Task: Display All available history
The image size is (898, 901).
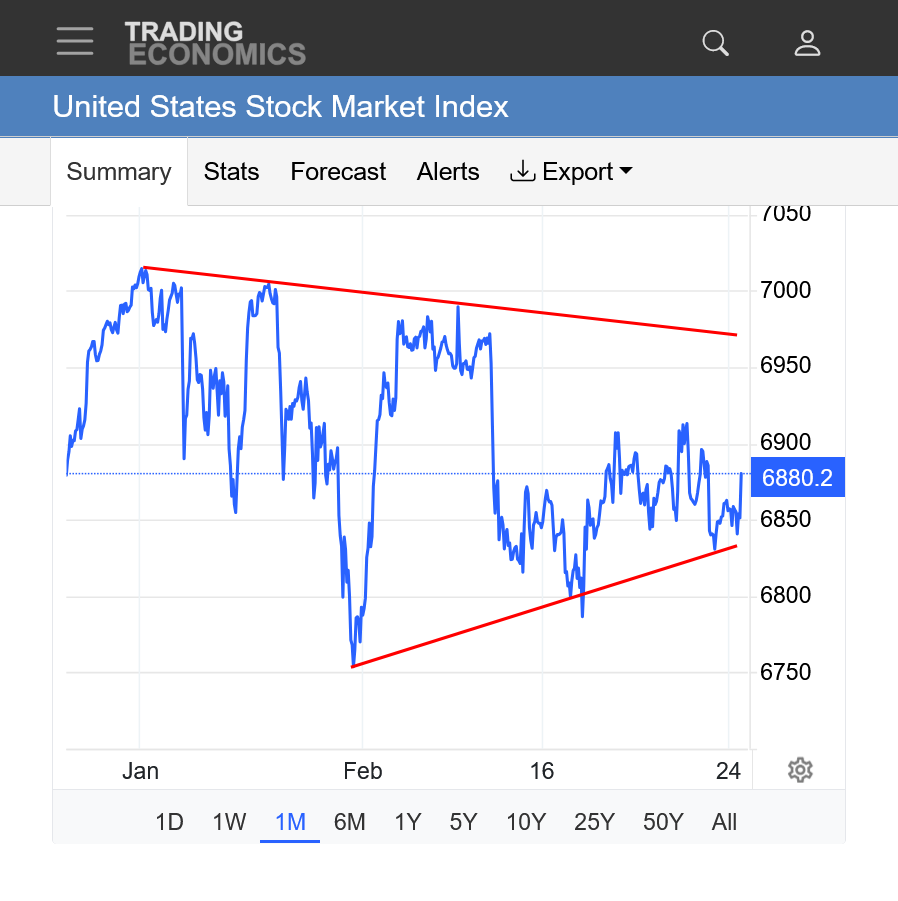Action: coord(724,822)
